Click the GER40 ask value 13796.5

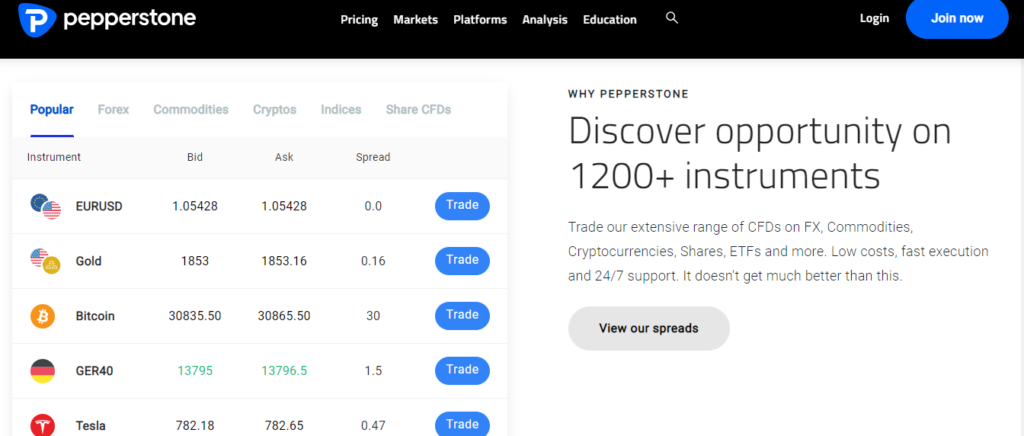click(284, 371)
